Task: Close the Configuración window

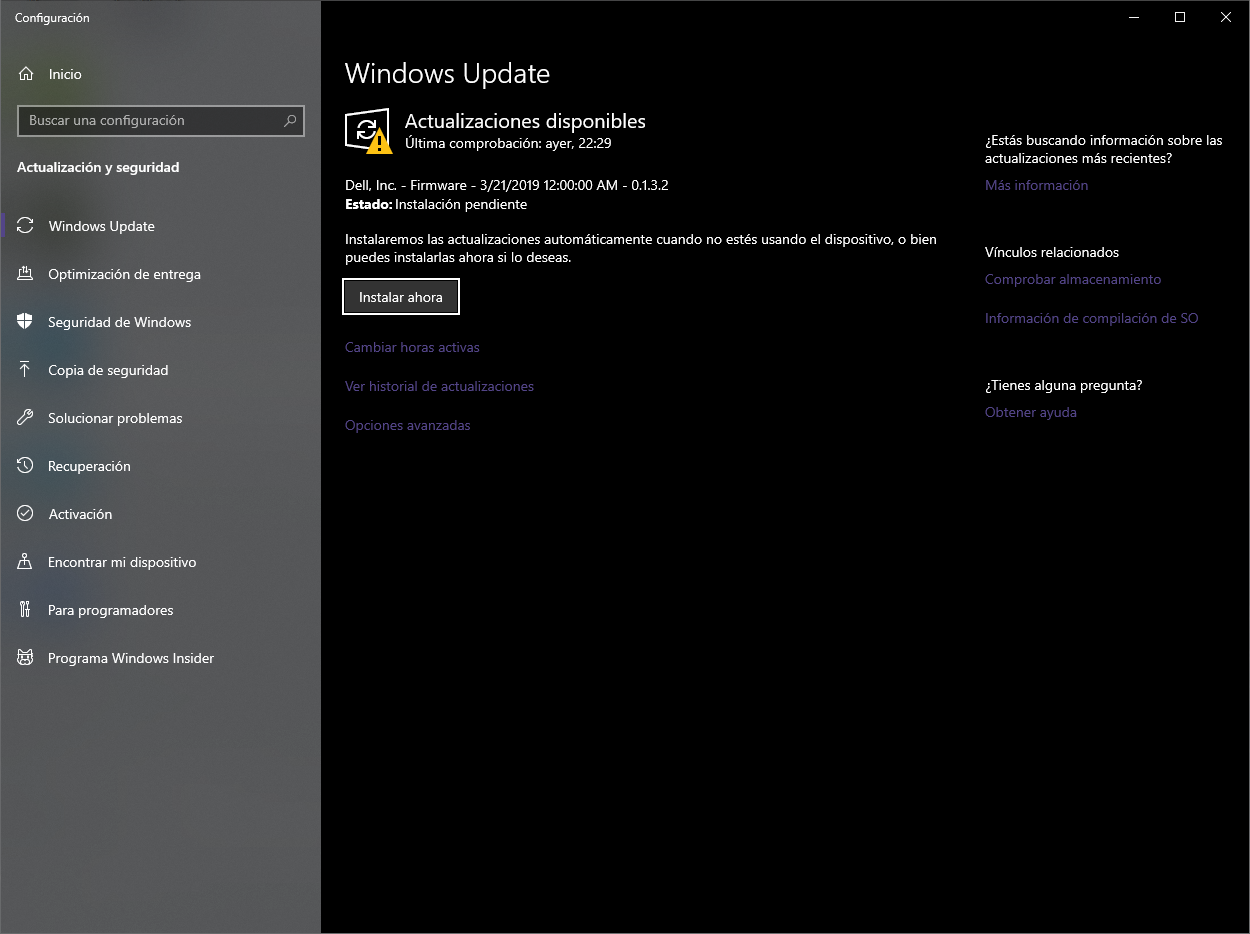Action: (x=1226, y=17)
